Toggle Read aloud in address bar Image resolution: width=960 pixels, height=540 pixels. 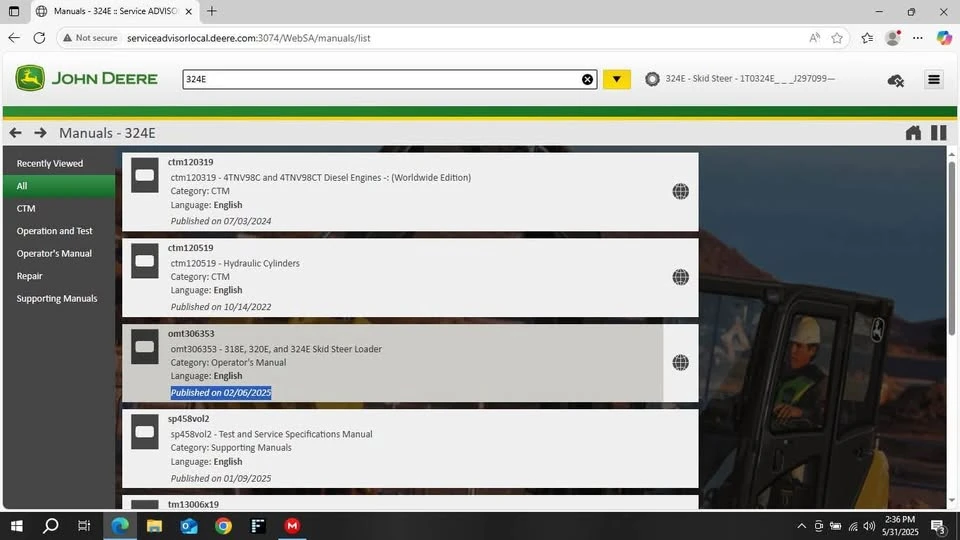tap(814, 38)
